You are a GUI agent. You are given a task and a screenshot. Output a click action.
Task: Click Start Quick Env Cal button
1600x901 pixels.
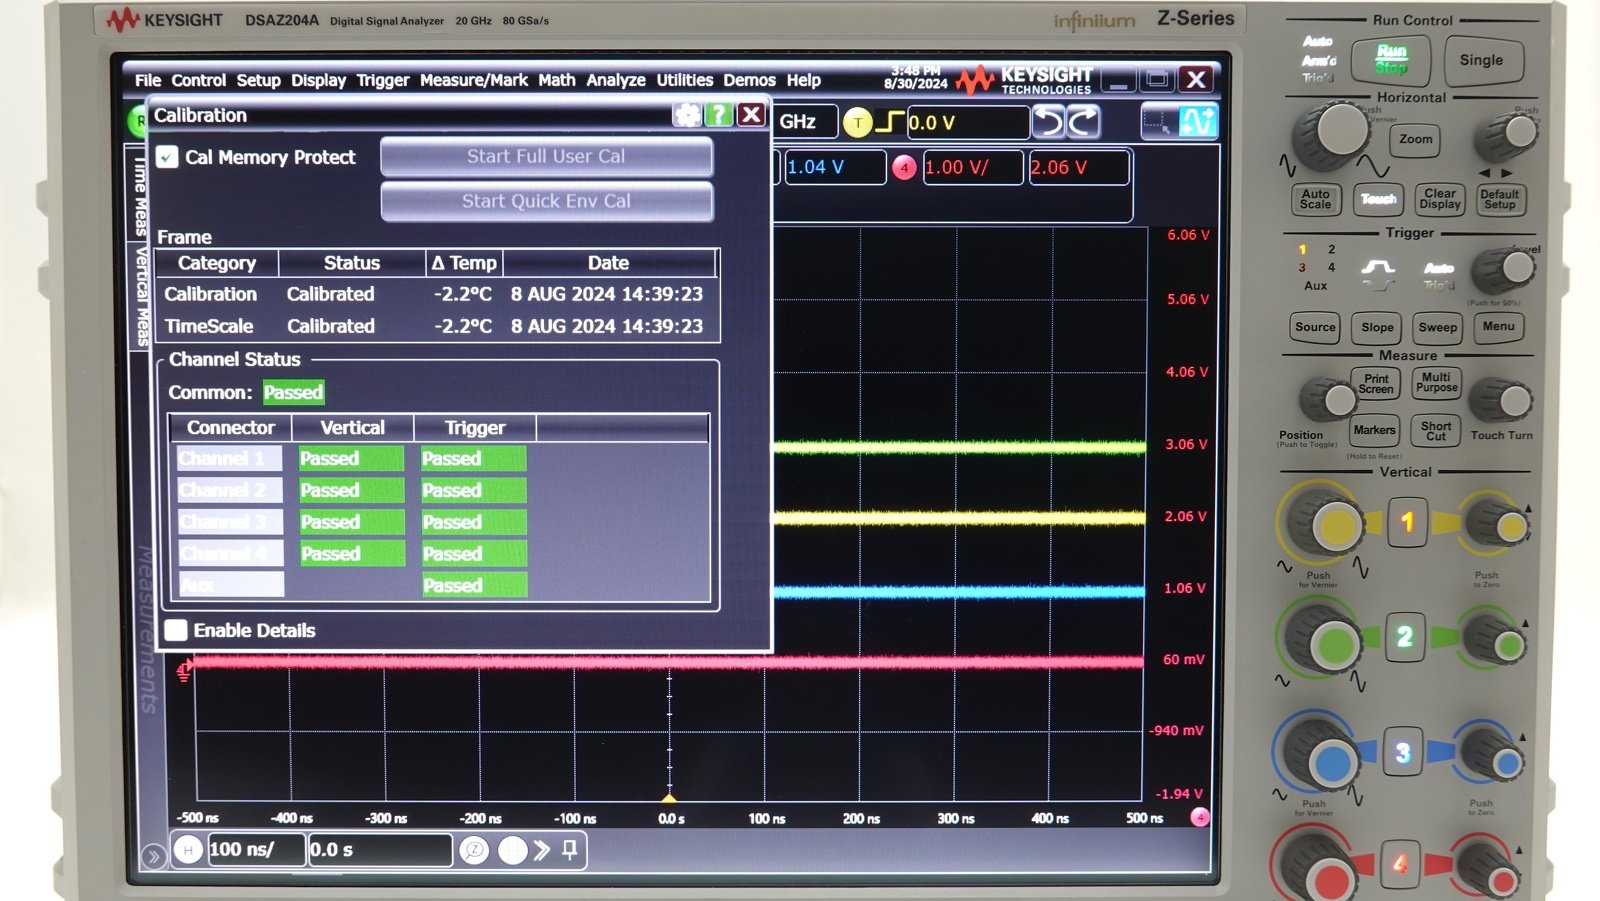point(546,201)
